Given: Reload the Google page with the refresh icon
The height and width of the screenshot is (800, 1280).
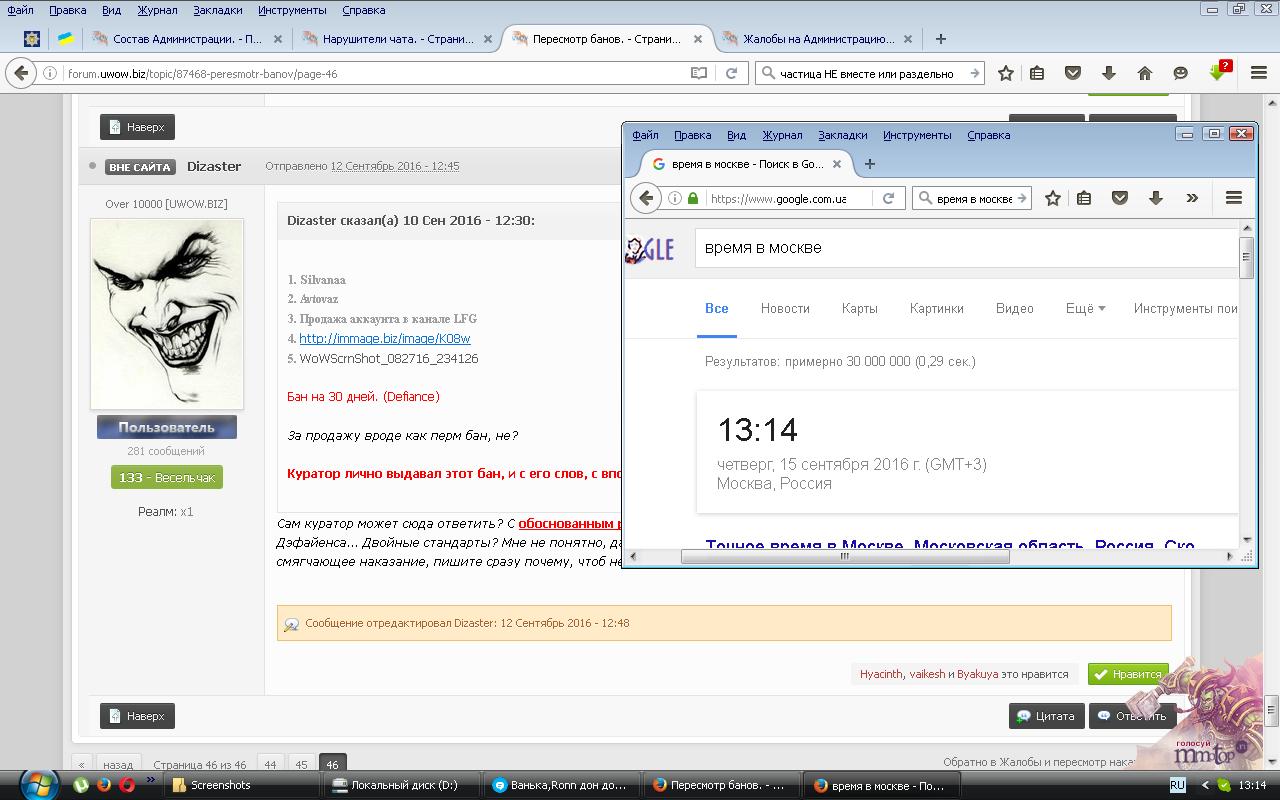Looking at the screenshot, I should pos(888,198).
